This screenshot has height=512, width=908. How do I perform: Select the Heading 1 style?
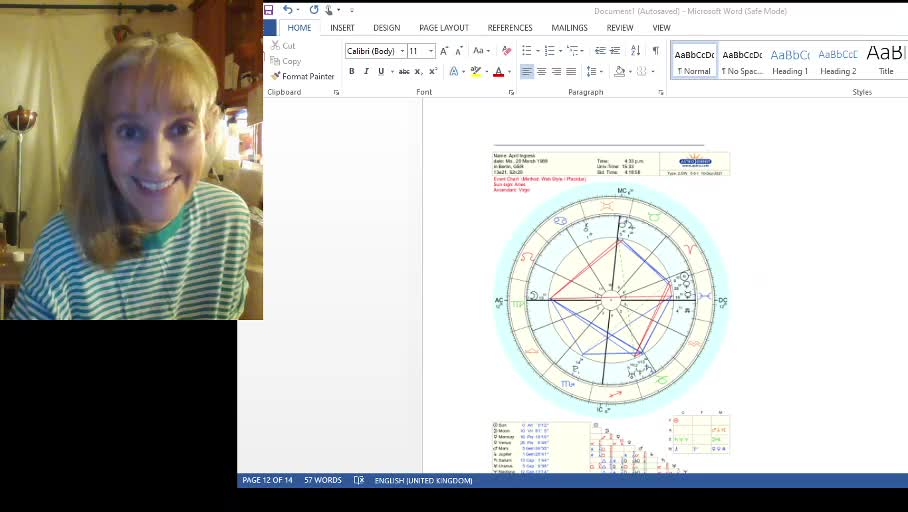tap(790, 61)
